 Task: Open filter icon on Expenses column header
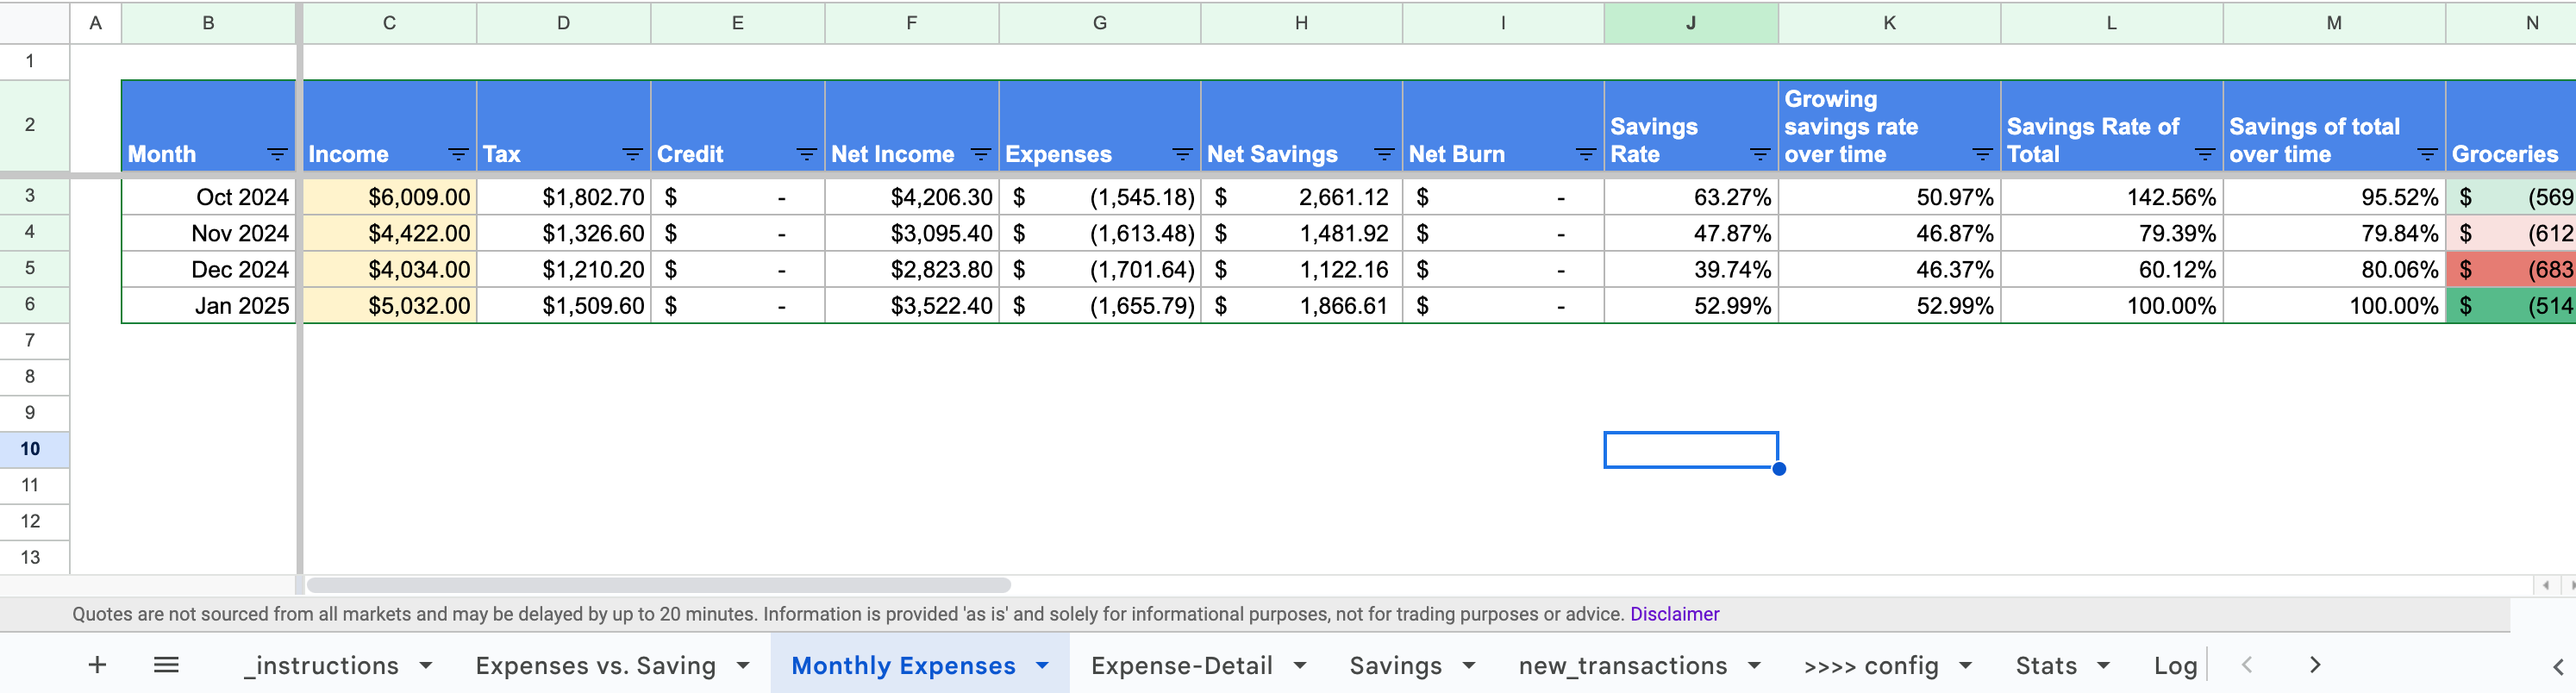pyautogui.click(x=1182, y=154)
